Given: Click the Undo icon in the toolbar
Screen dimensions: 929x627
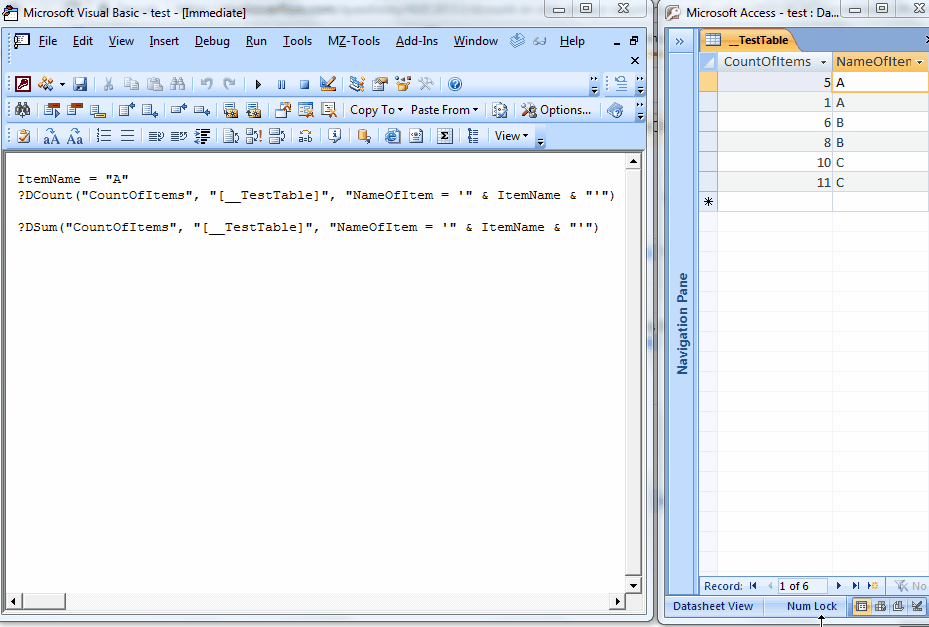Looking at the screenshot, I should point(208,85).
